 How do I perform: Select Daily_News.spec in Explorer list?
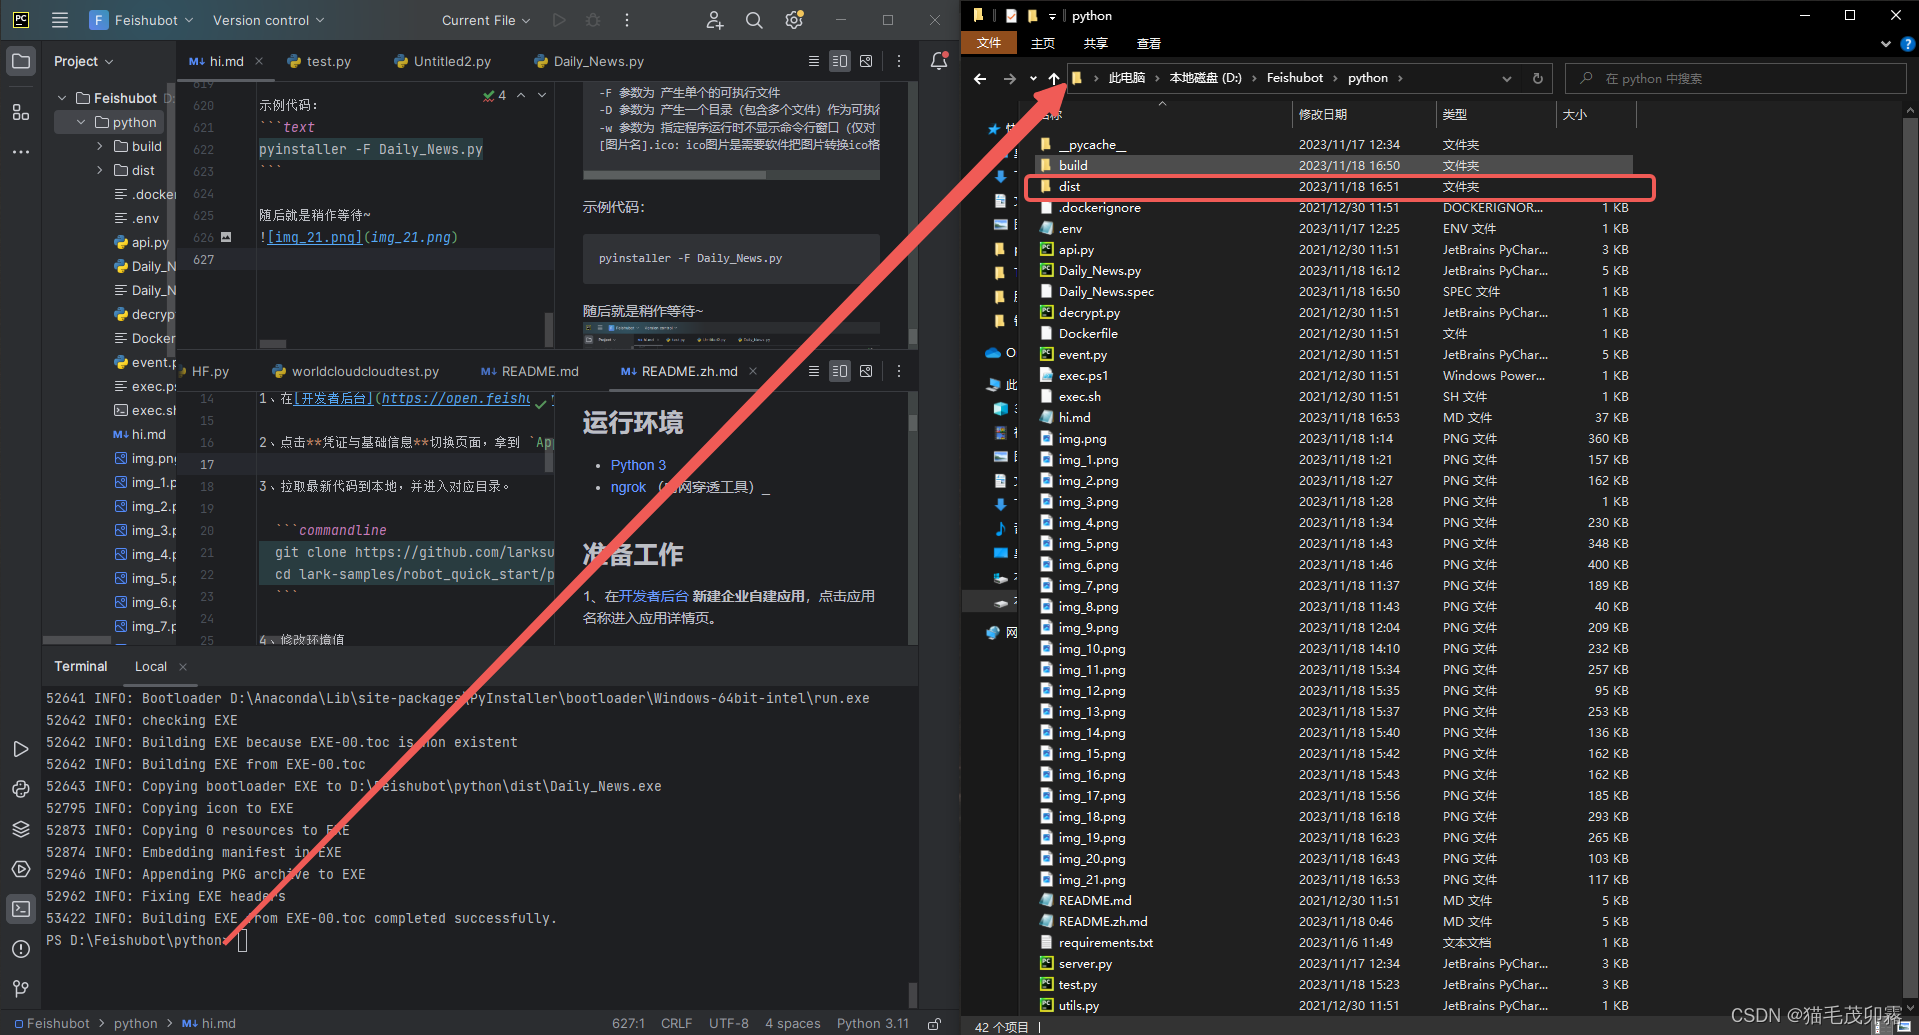tap(1335, 292)
